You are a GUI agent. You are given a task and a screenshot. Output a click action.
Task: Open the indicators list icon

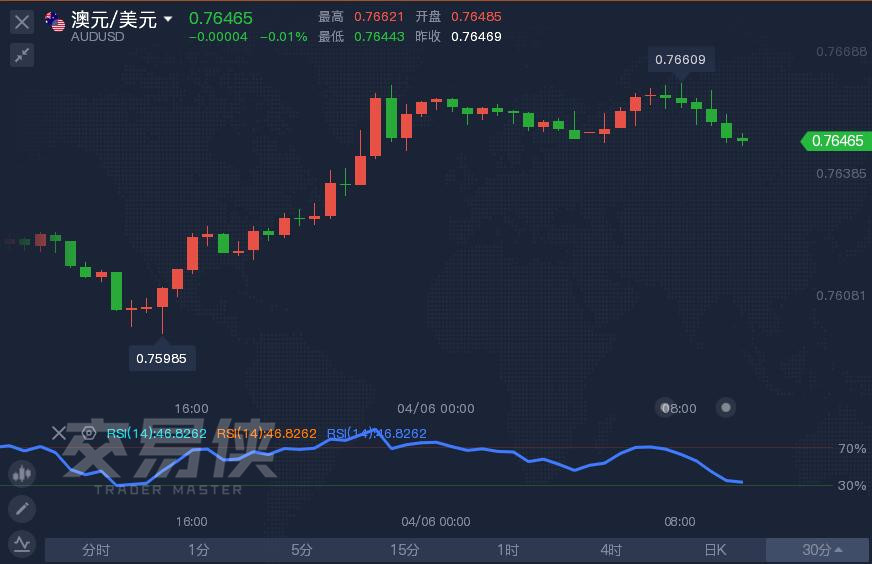[22, 543]
